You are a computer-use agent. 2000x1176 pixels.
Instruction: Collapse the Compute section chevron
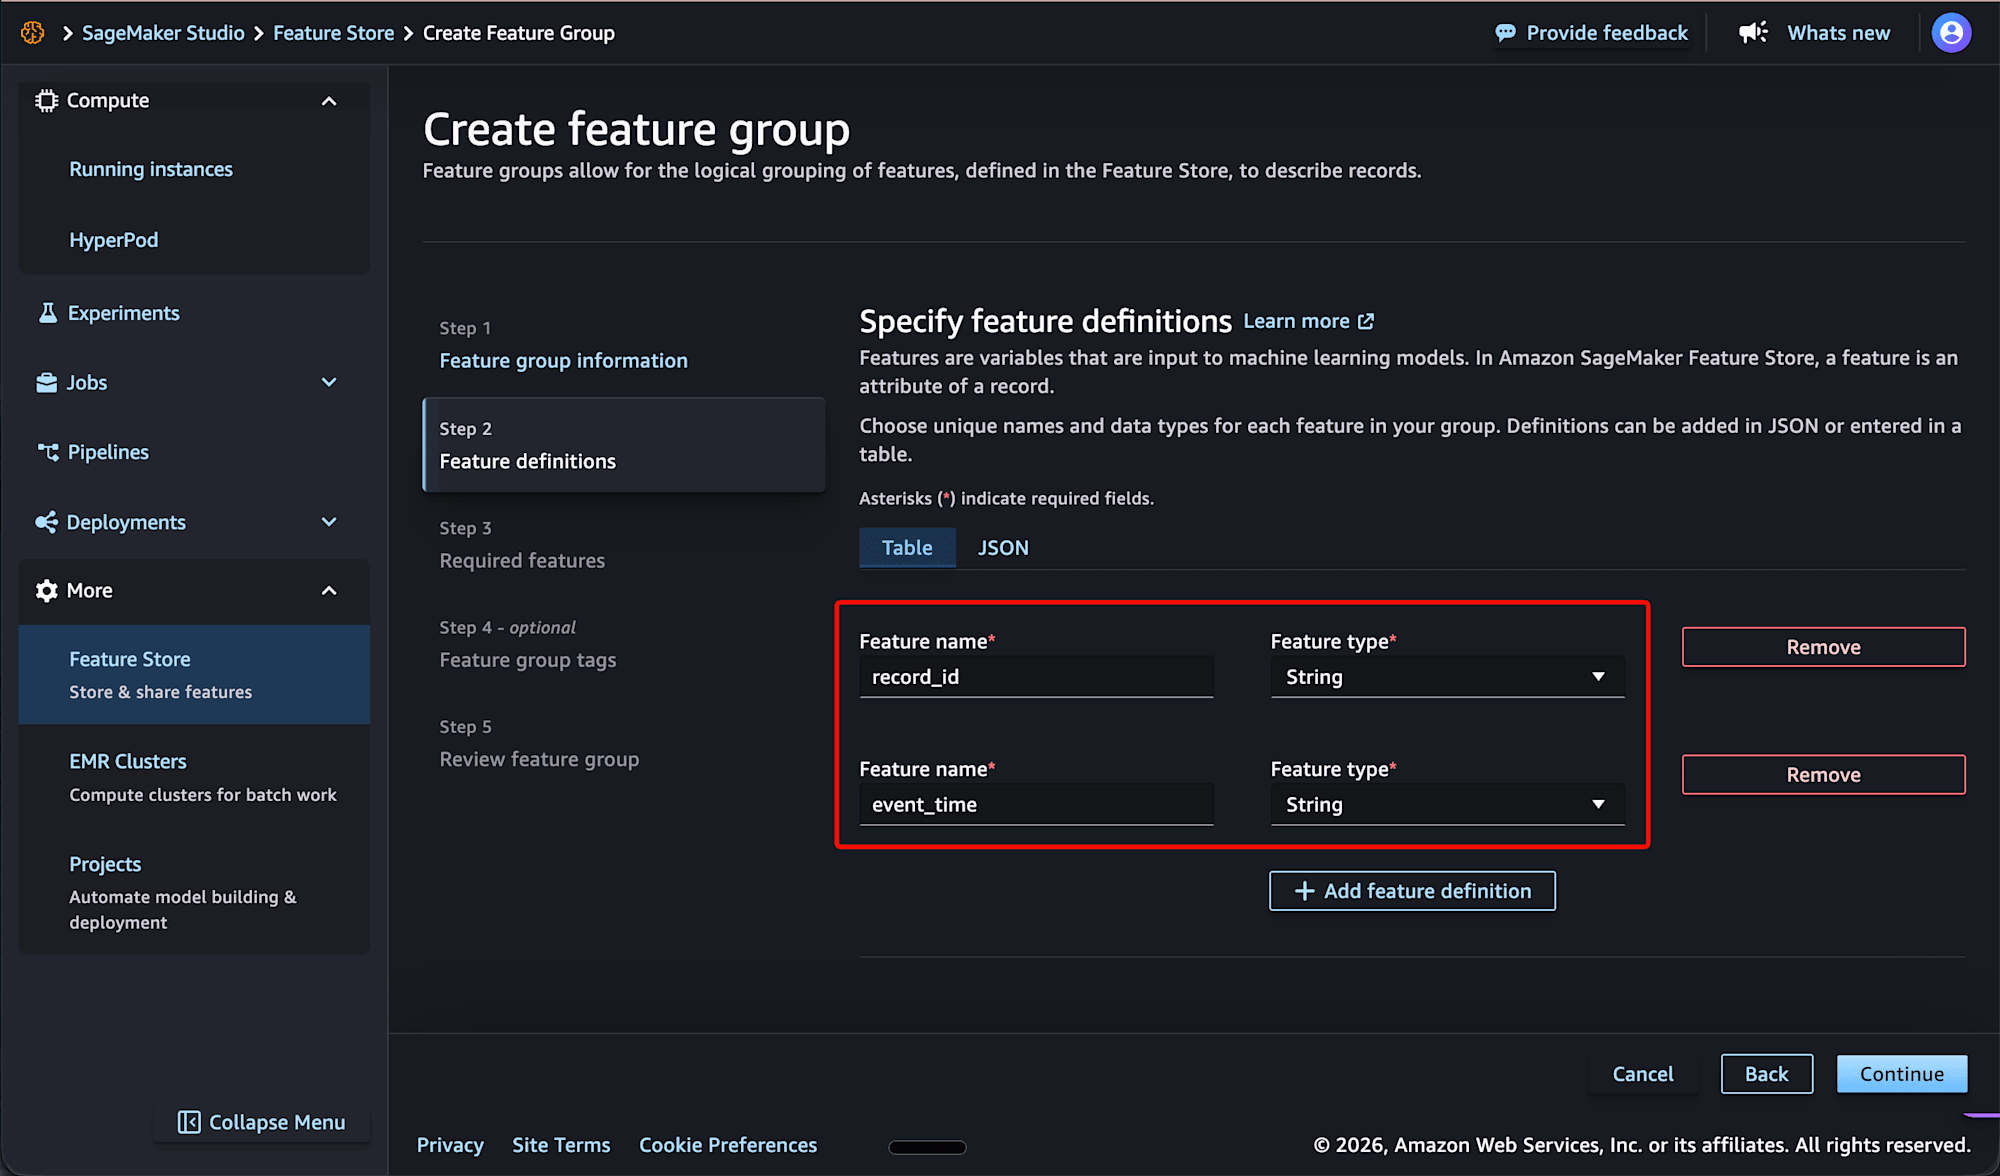click(329, 101)
